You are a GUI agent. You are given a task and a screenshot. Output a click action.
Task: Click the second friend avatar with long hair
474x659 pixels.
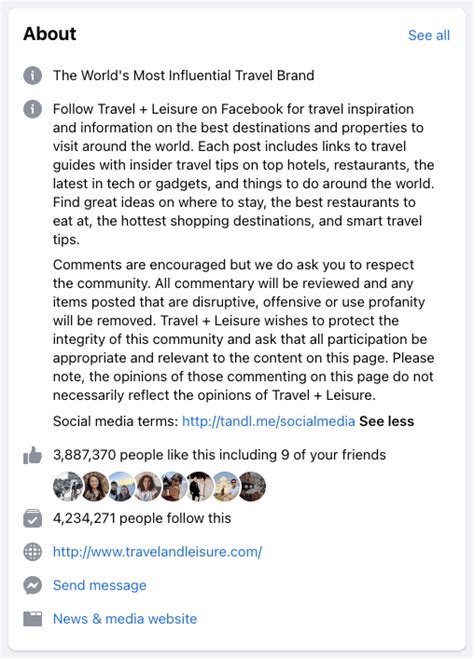(x=95, y=486)
